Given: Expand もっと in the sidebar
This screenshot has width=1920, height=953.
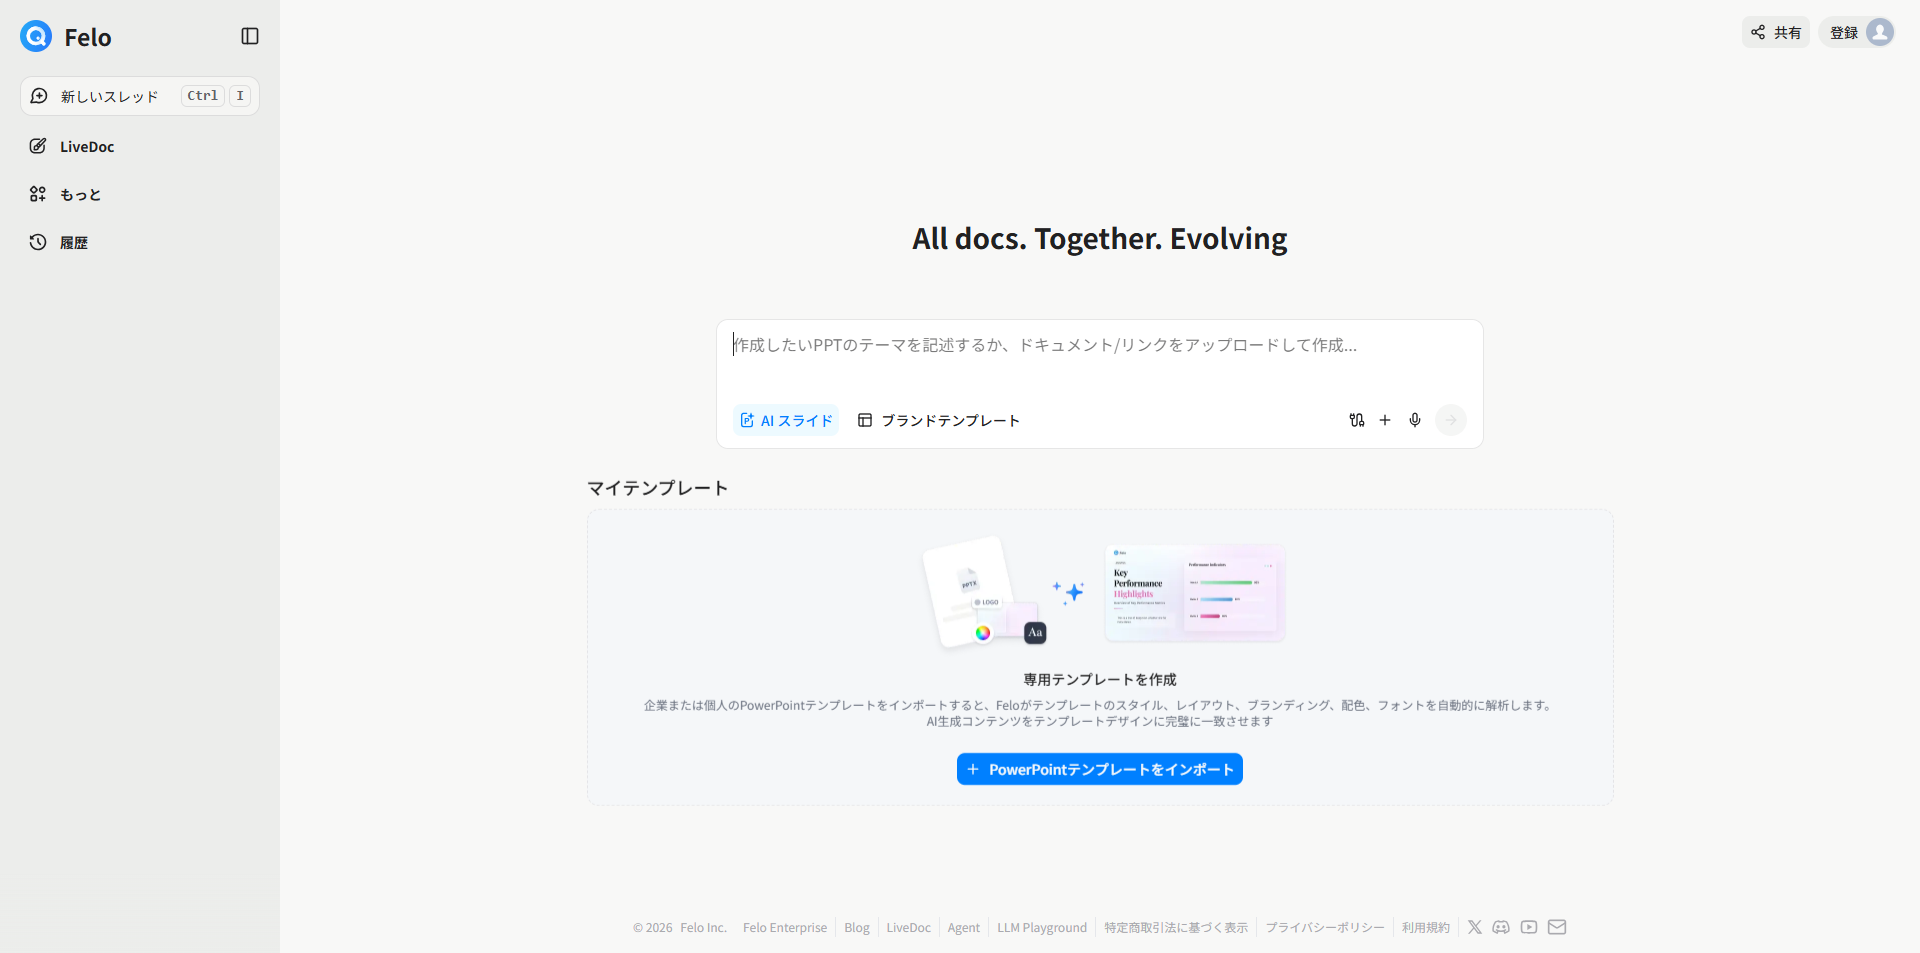Looking at the screenshot, I should (79, 194).
